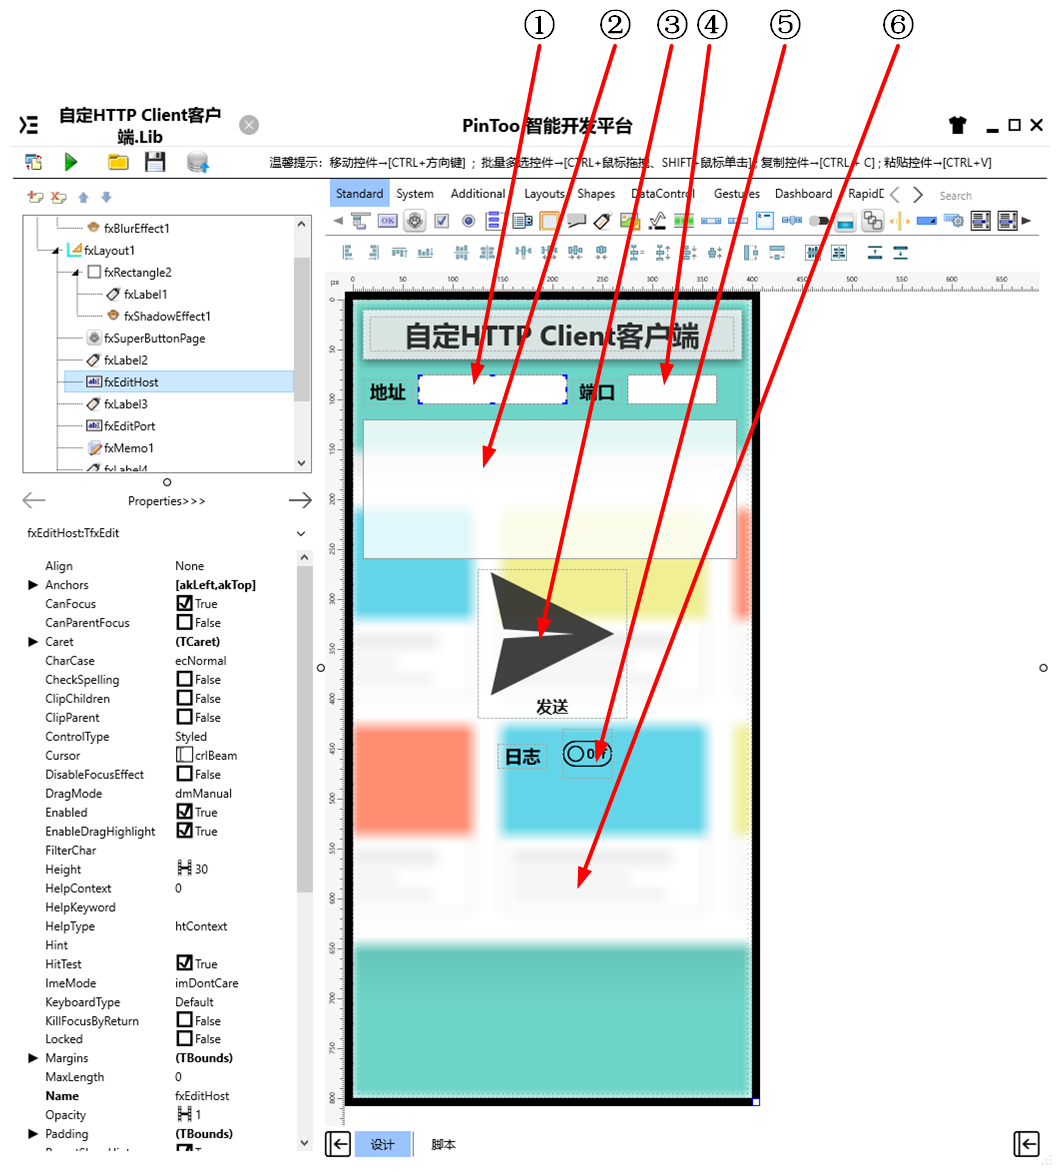This screenshot has width=1060, height=1172.
Task: Click the collapse panel icon at bottom-right
Action: pos(1026,1144)
